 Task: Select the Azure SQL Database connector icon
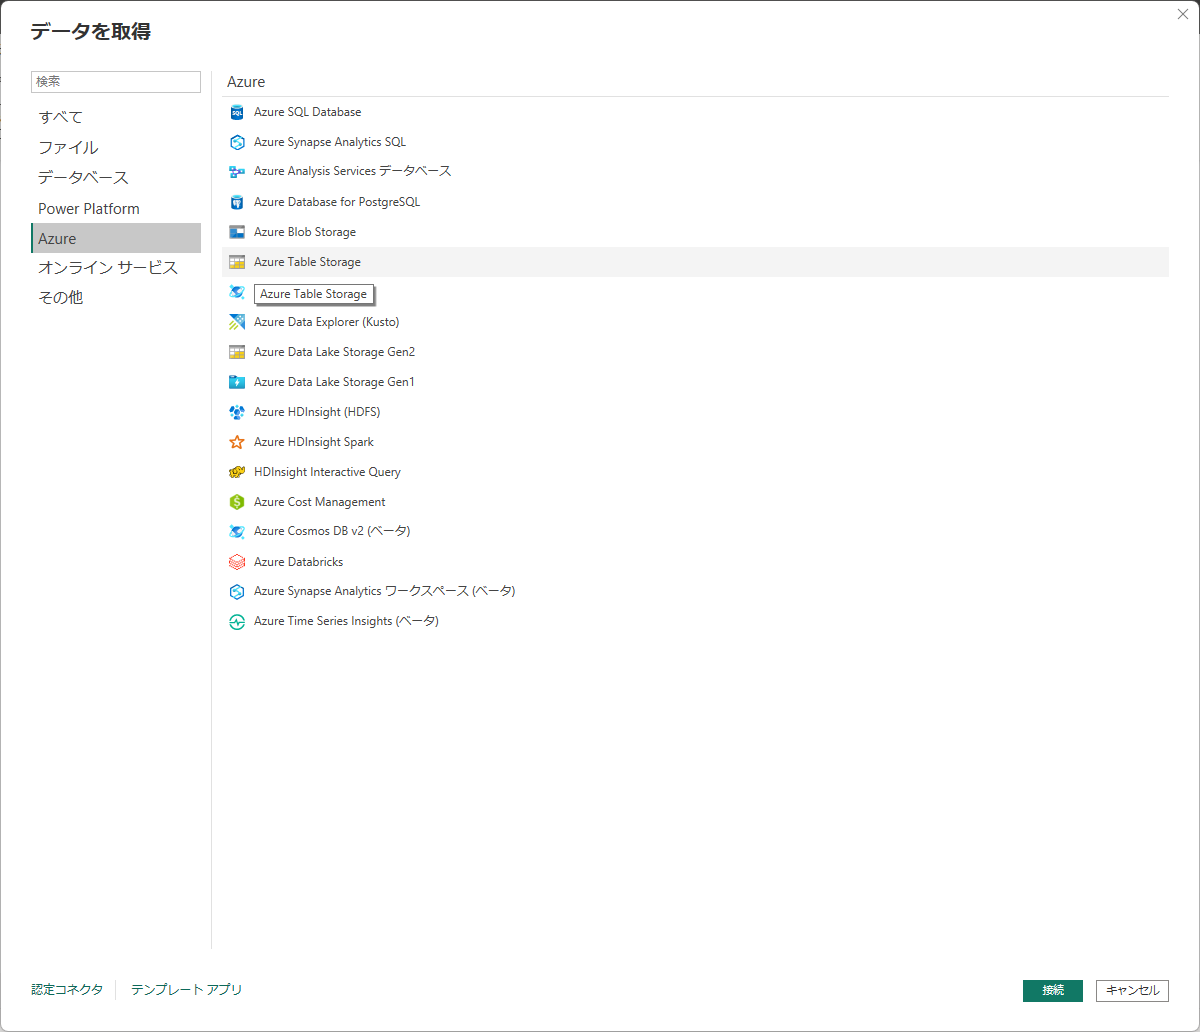pos(238,112)
